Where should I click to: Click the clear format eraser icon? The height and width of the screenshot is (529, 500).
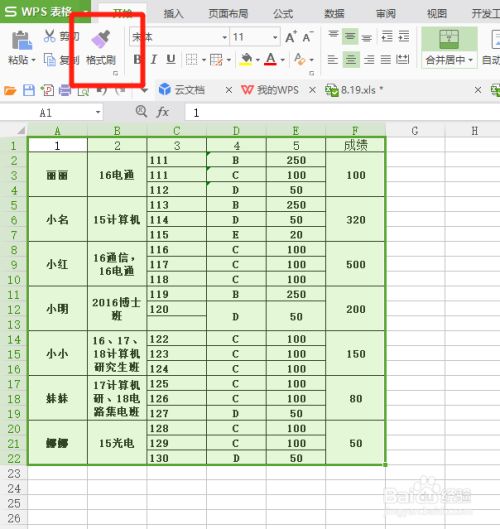coord(300,60)
